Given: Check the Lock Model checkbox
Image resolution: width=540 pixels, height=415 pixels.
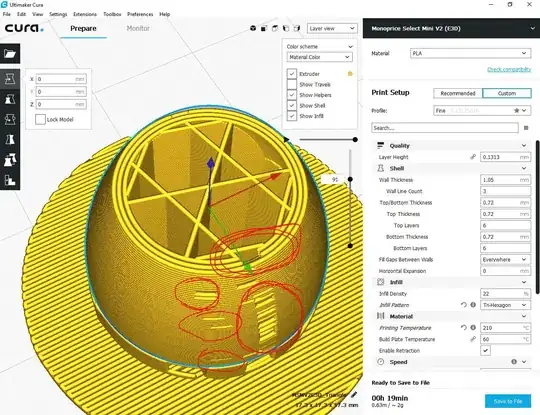Looking at the screenshot, I should (x=40, y=120).
